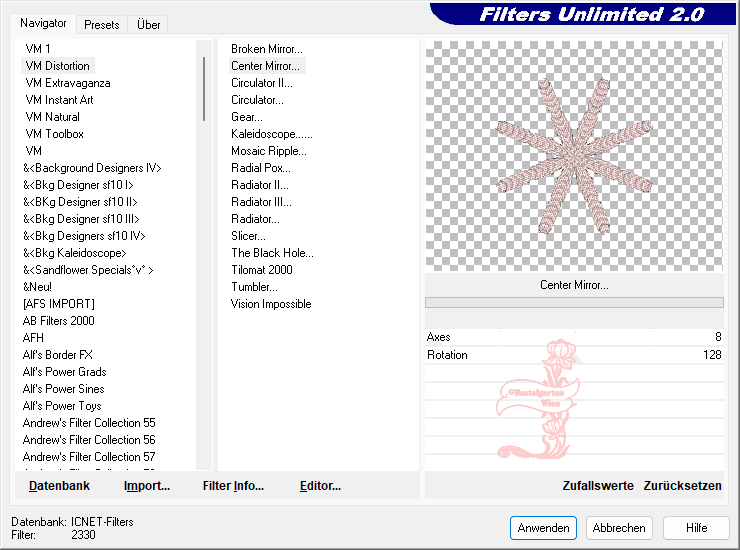Reset settings with Zurücksetzen
Image resolution: width=740 pixels, height=550 pixels.
pyautogui.click(x=682, y=486)
